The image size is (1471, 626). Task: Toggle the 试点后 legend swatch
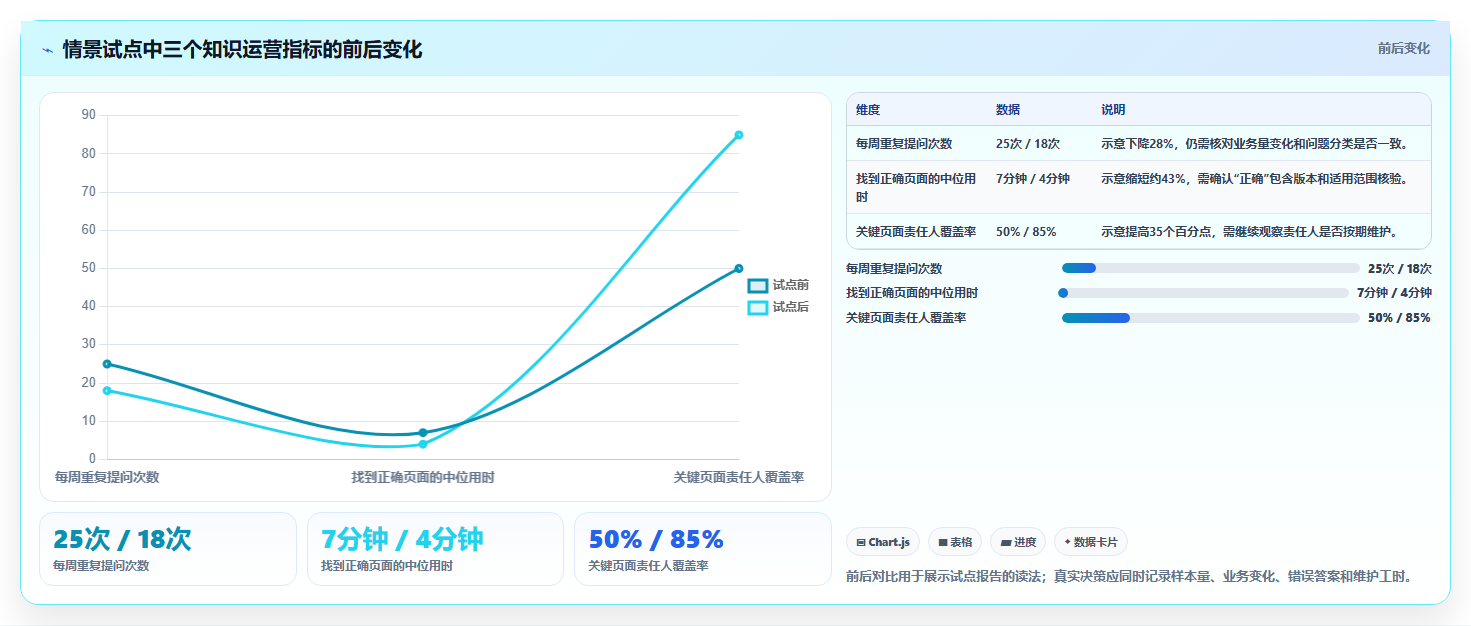(x=758, y=308)
